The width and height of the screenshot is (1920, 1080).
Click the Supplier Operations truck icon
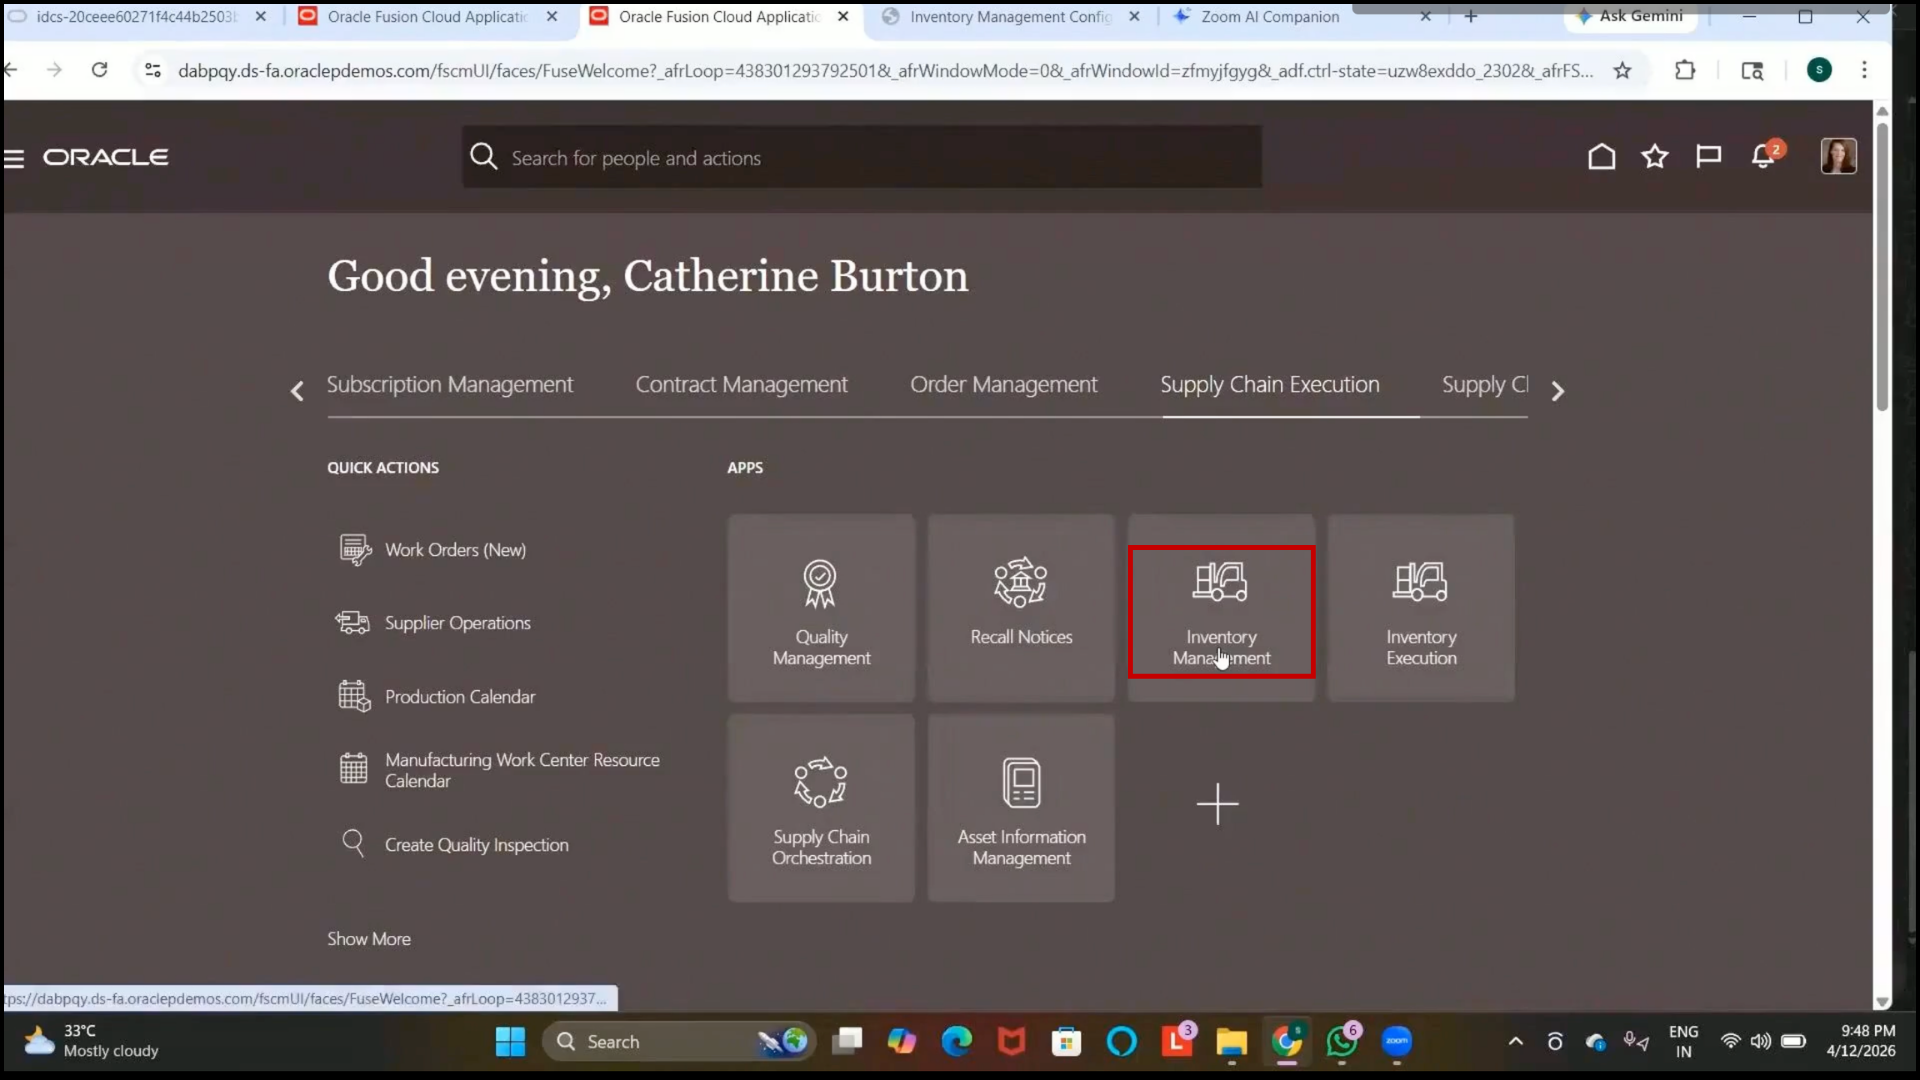tap(352, 623)
